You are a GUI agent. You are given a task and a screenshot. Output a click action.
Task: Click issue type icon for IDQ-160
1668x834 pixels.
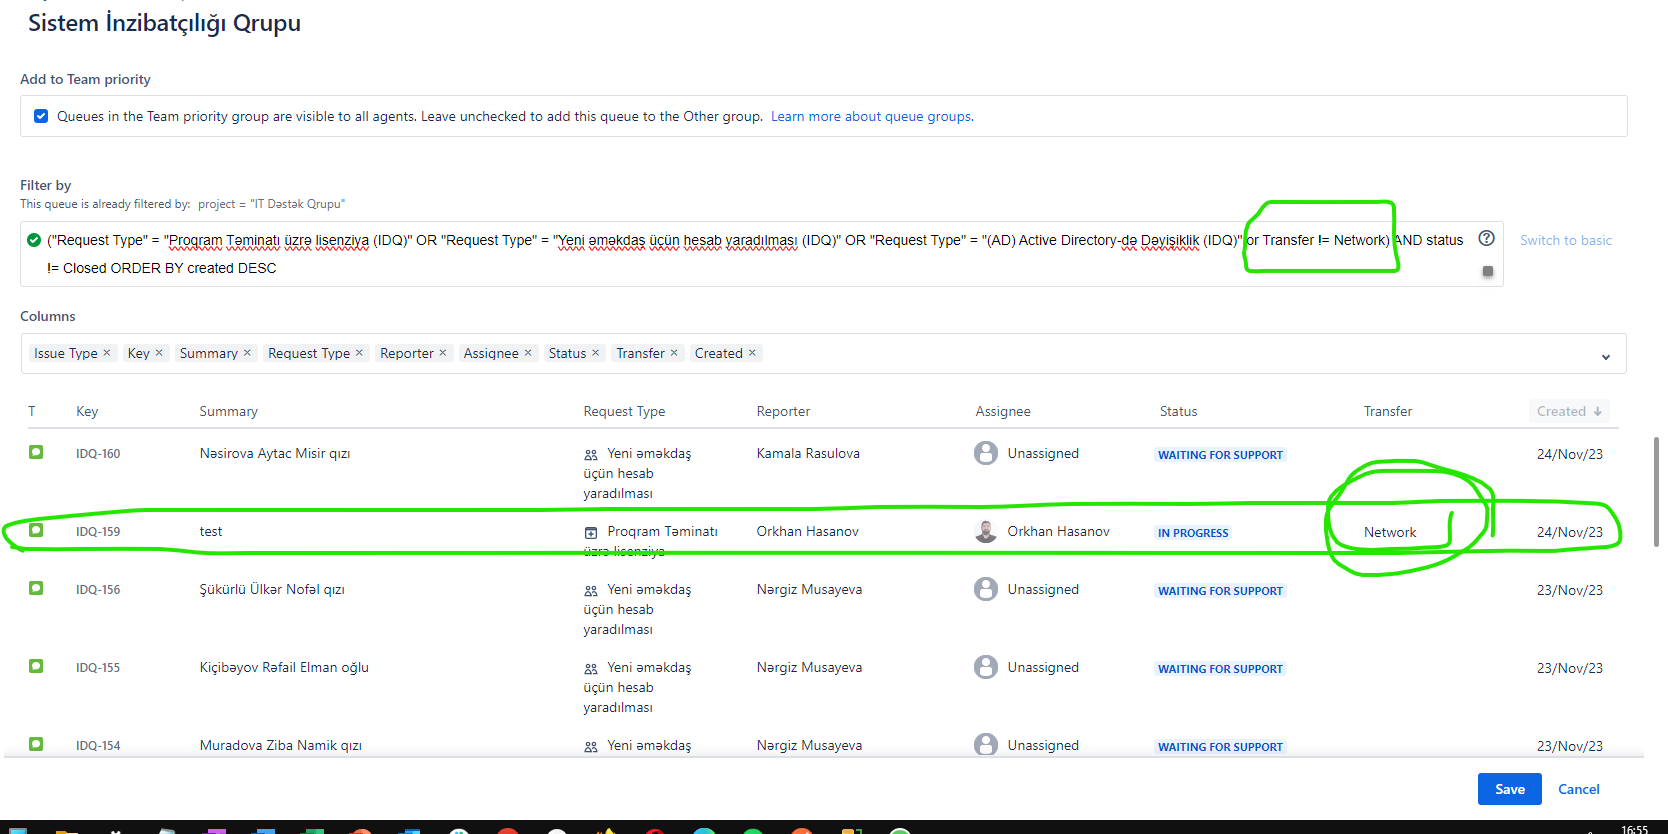point(36,452)
